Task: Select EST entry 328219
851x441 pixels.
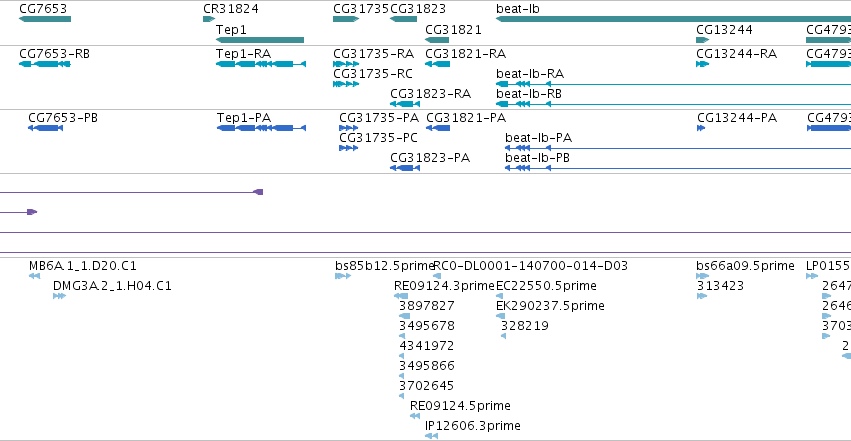Action: click(x=503, y=336)
